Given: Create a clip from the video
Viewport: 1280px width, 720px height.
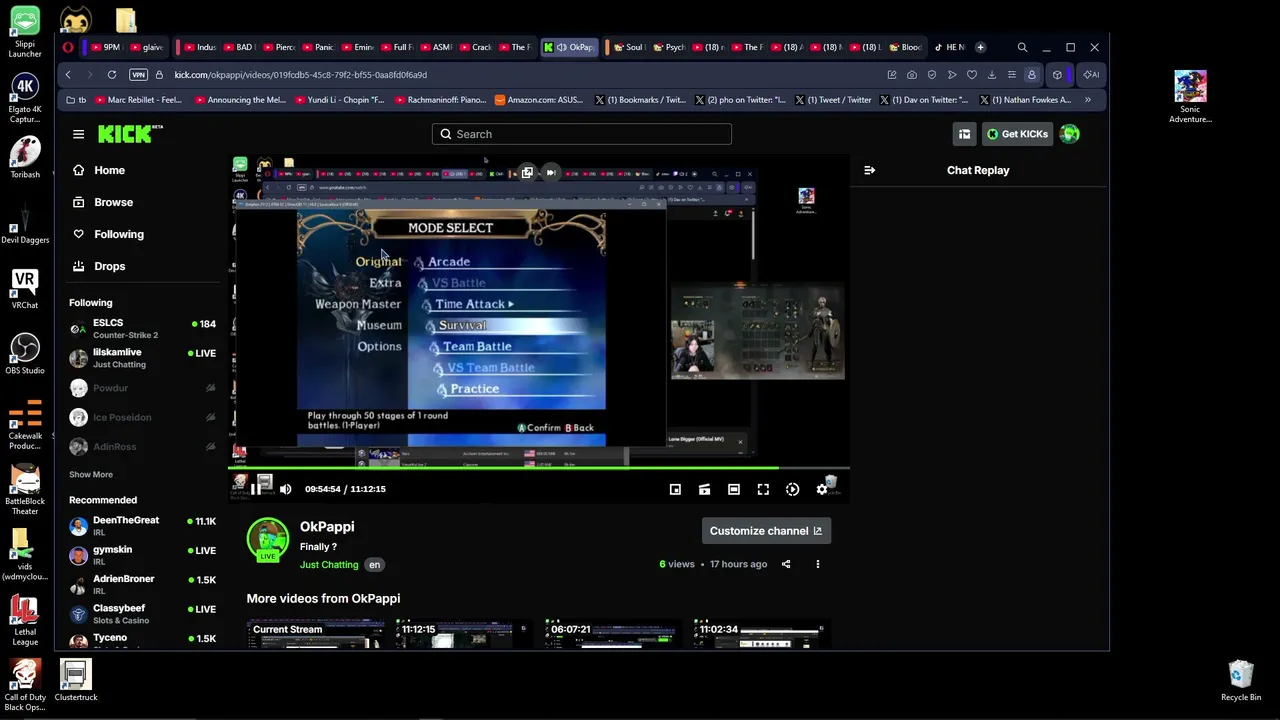Looking at the screenshot, I should (x=704, y=489).
